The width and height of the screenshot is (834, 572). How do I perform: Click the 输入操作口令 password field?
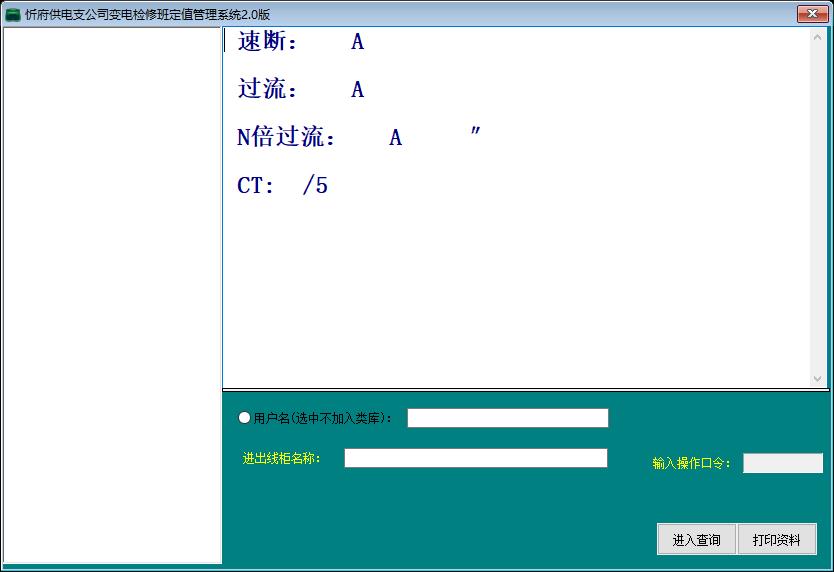coord(782,463)
